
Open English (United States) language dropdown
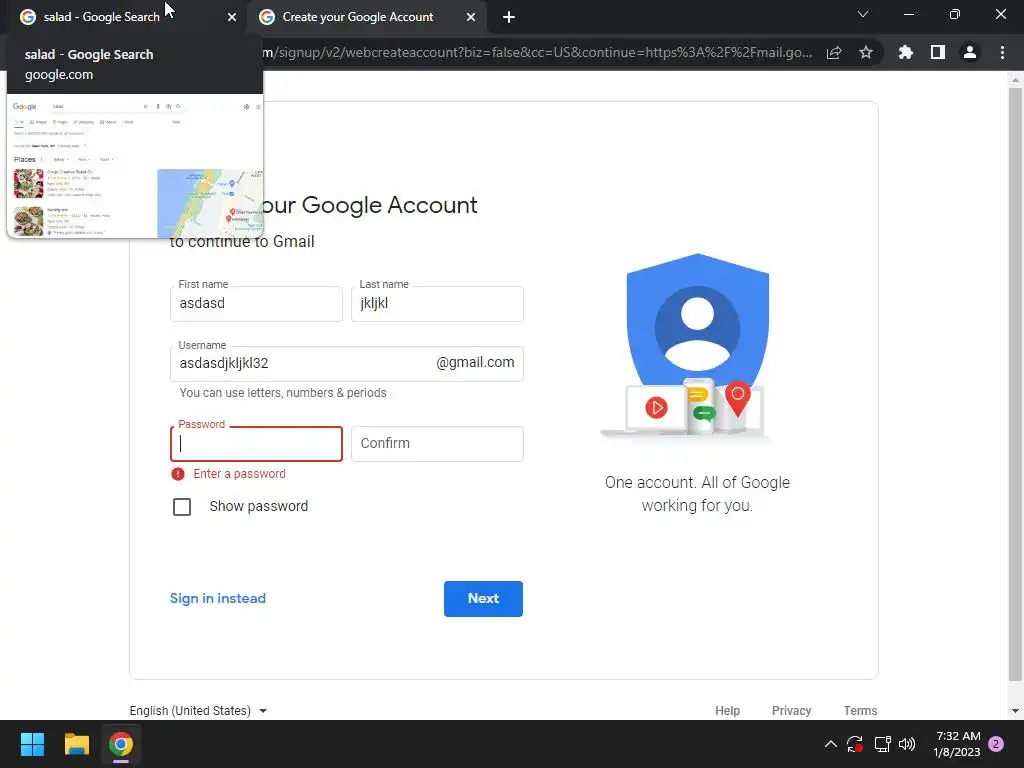point(199,711)
